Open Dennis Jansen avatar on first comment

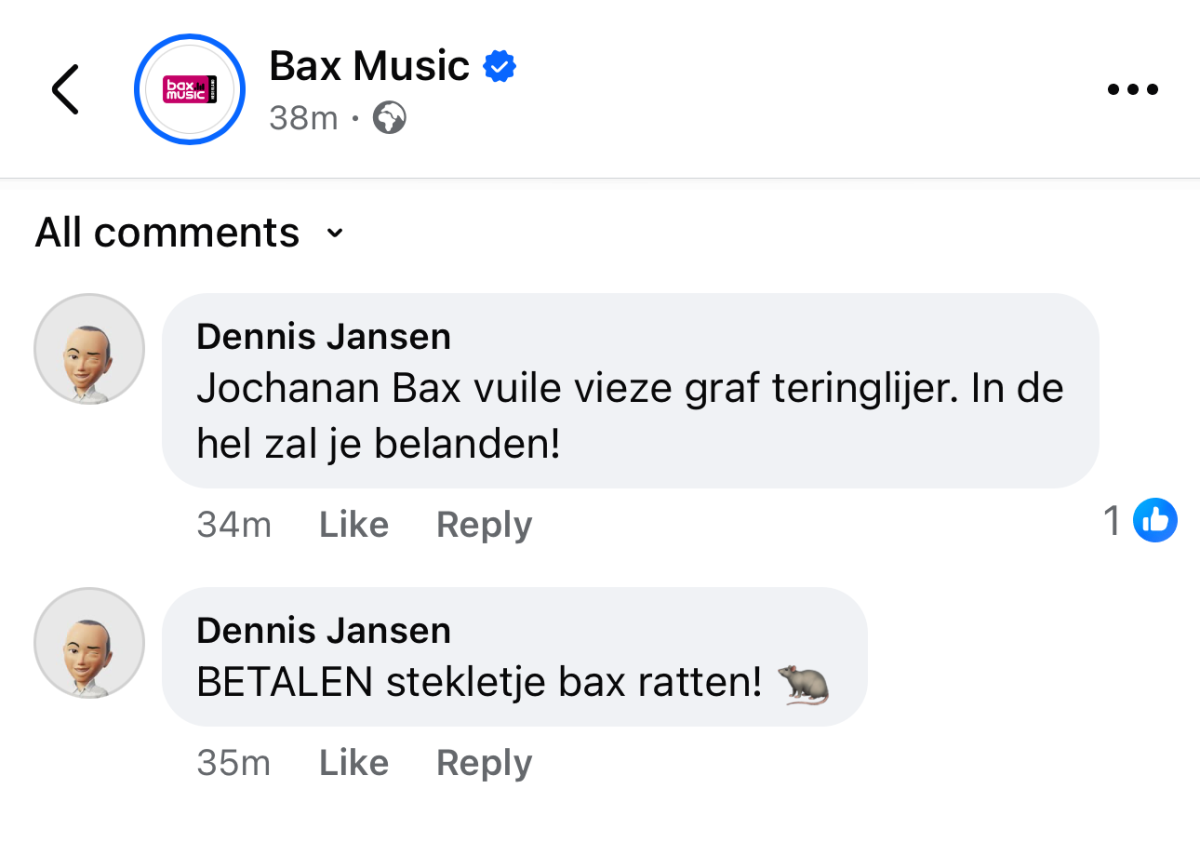coord(89,348)
